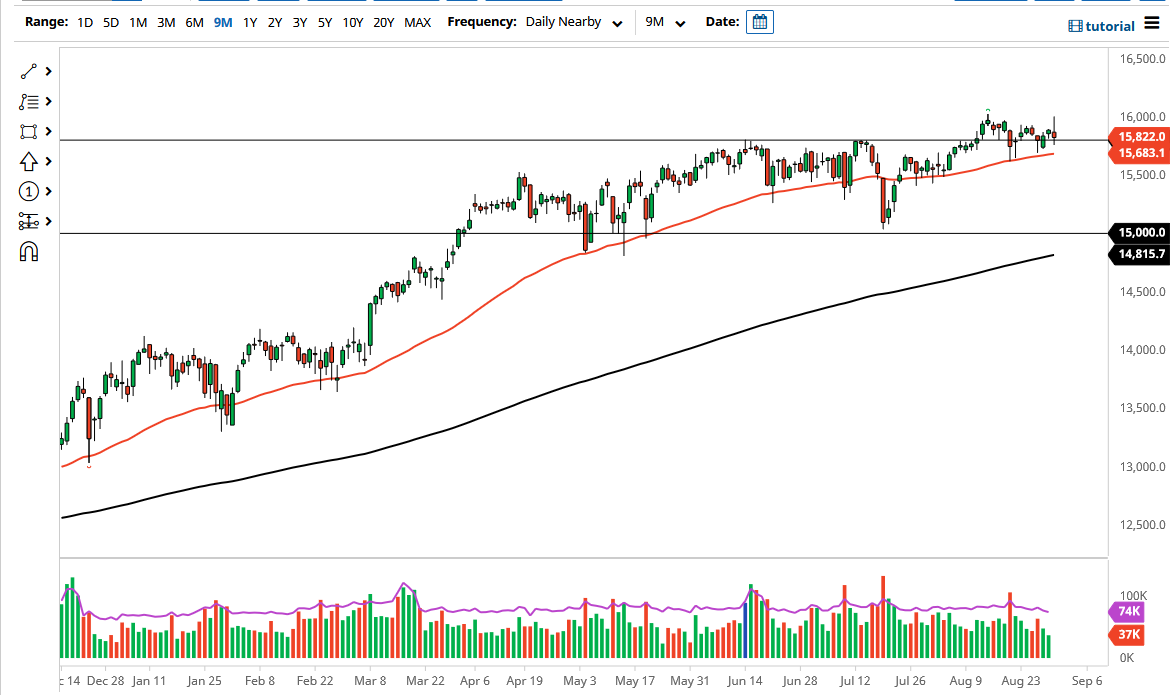
Task: Select the 6M range menu item
Action: coord(194,21)
